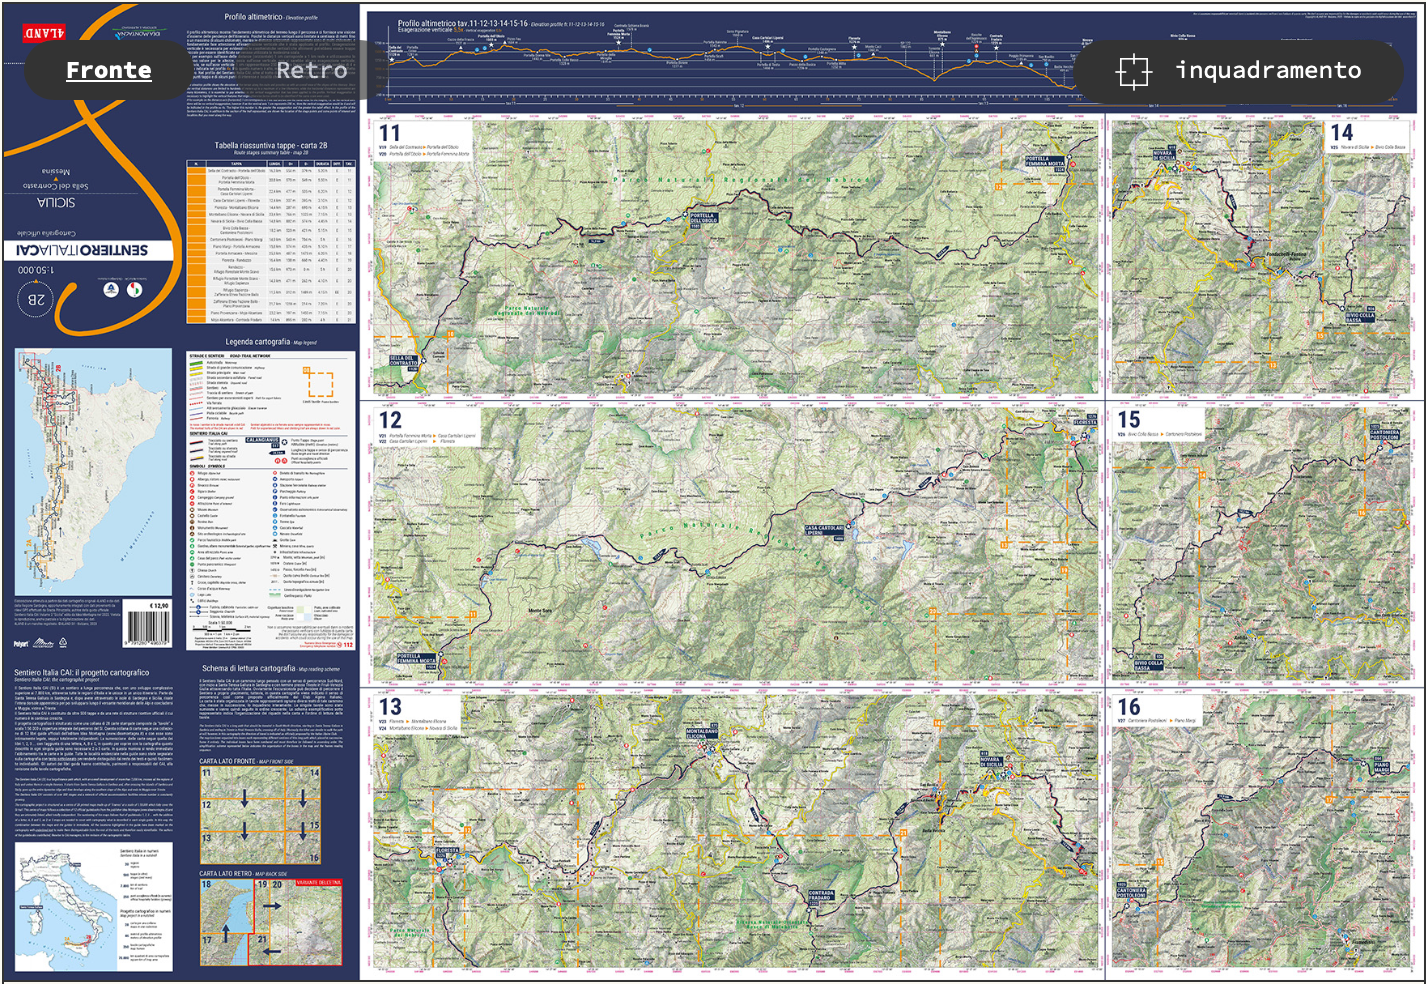Screen dimensions: 1426x984
Task: Click the large number 16 map panel label
Action: click(1129, 707)
